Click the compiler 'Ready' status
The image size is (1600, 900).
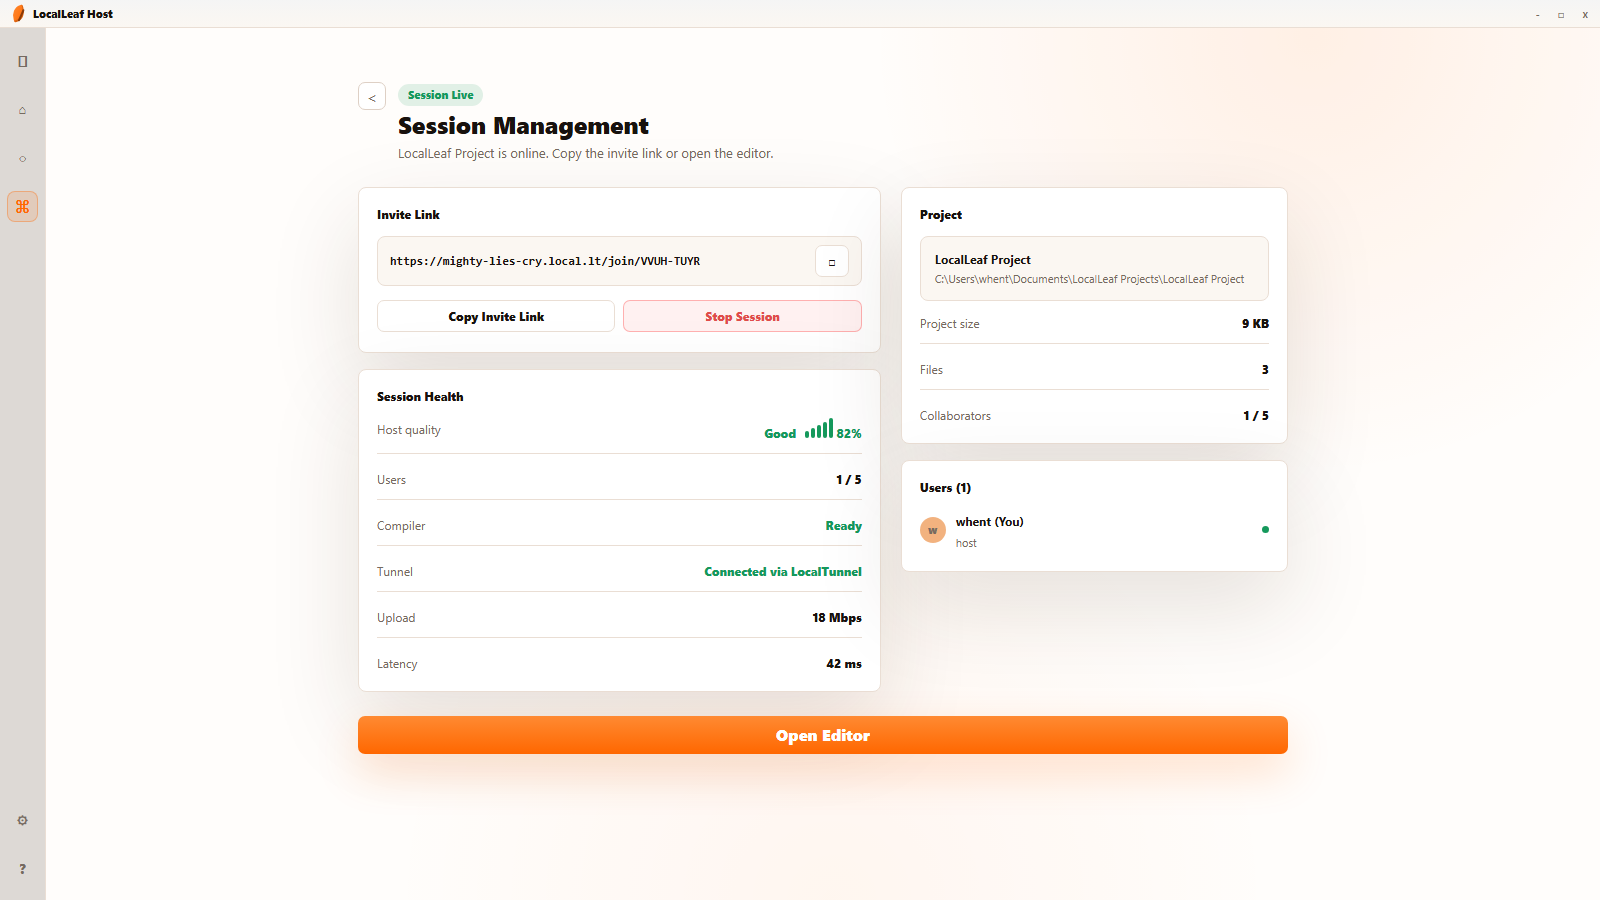pyautogui.click(x=844, y=526)
